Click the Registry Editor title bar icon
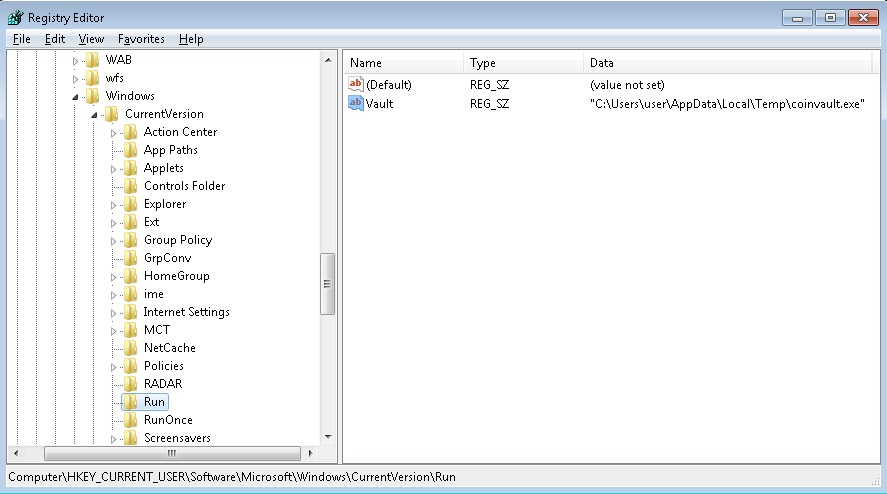Viewport: 887px width, 494px height. coord(15,18)
